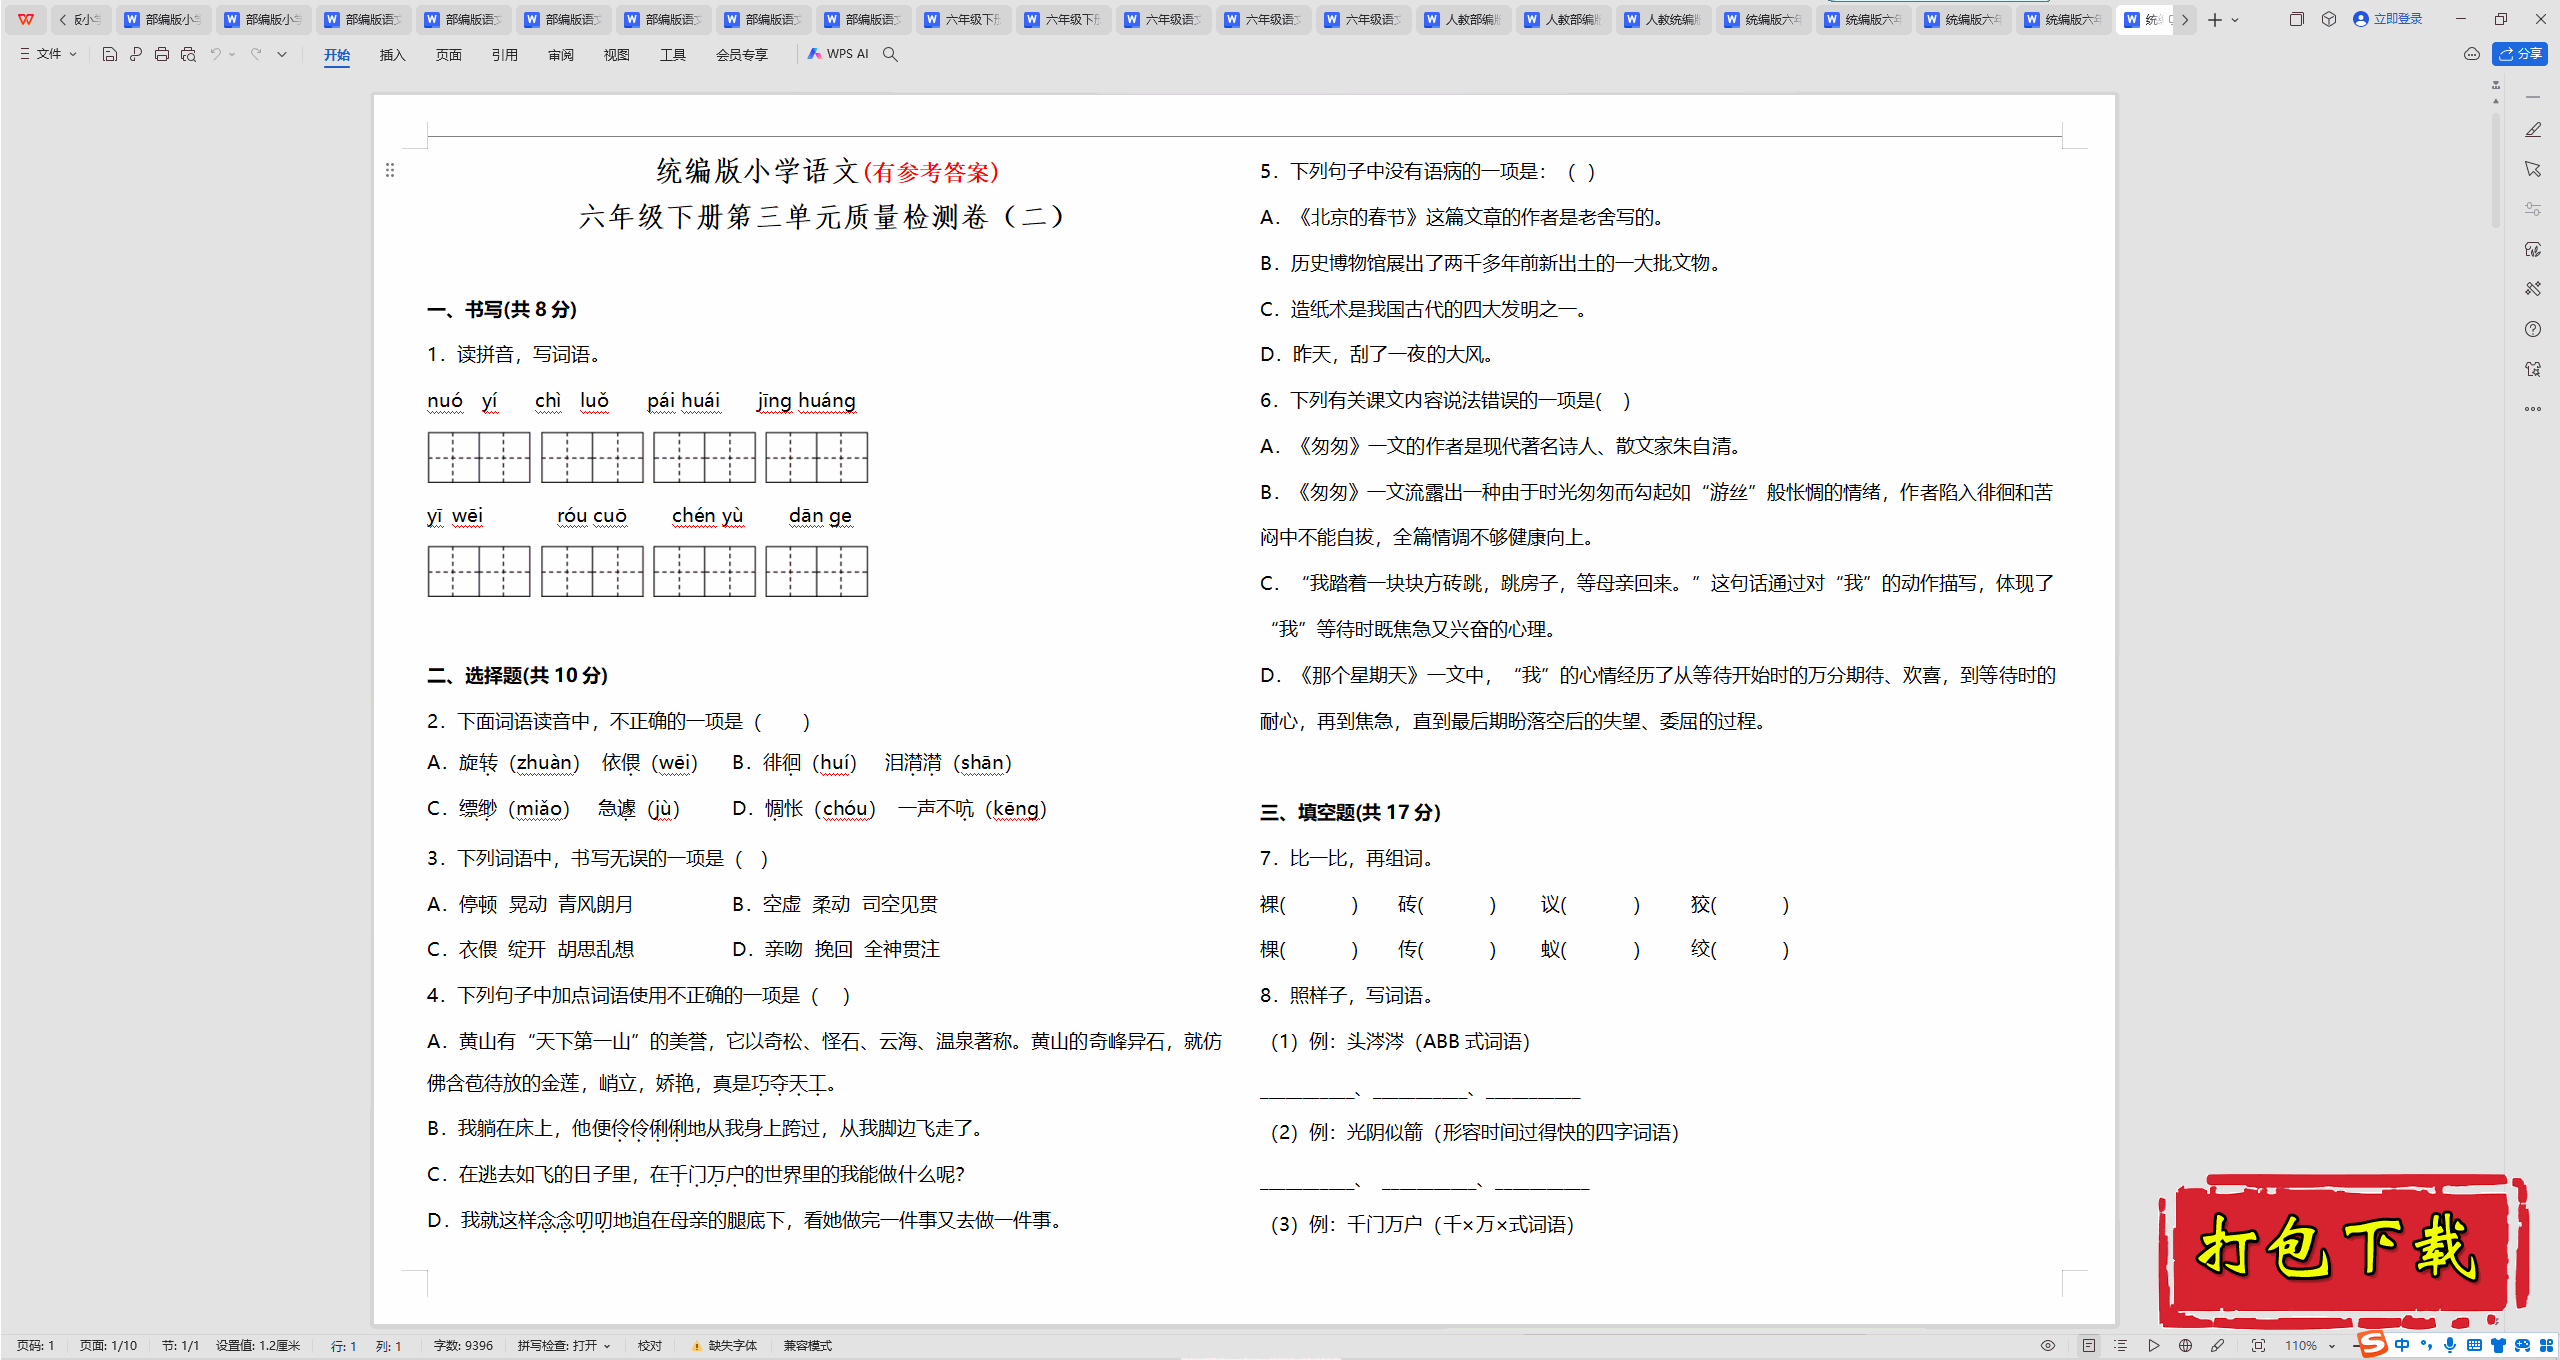Open the 页面 ribbon tab
Image resolution: width=2560 pixels, height=1360 pixels.
[449, 55]
